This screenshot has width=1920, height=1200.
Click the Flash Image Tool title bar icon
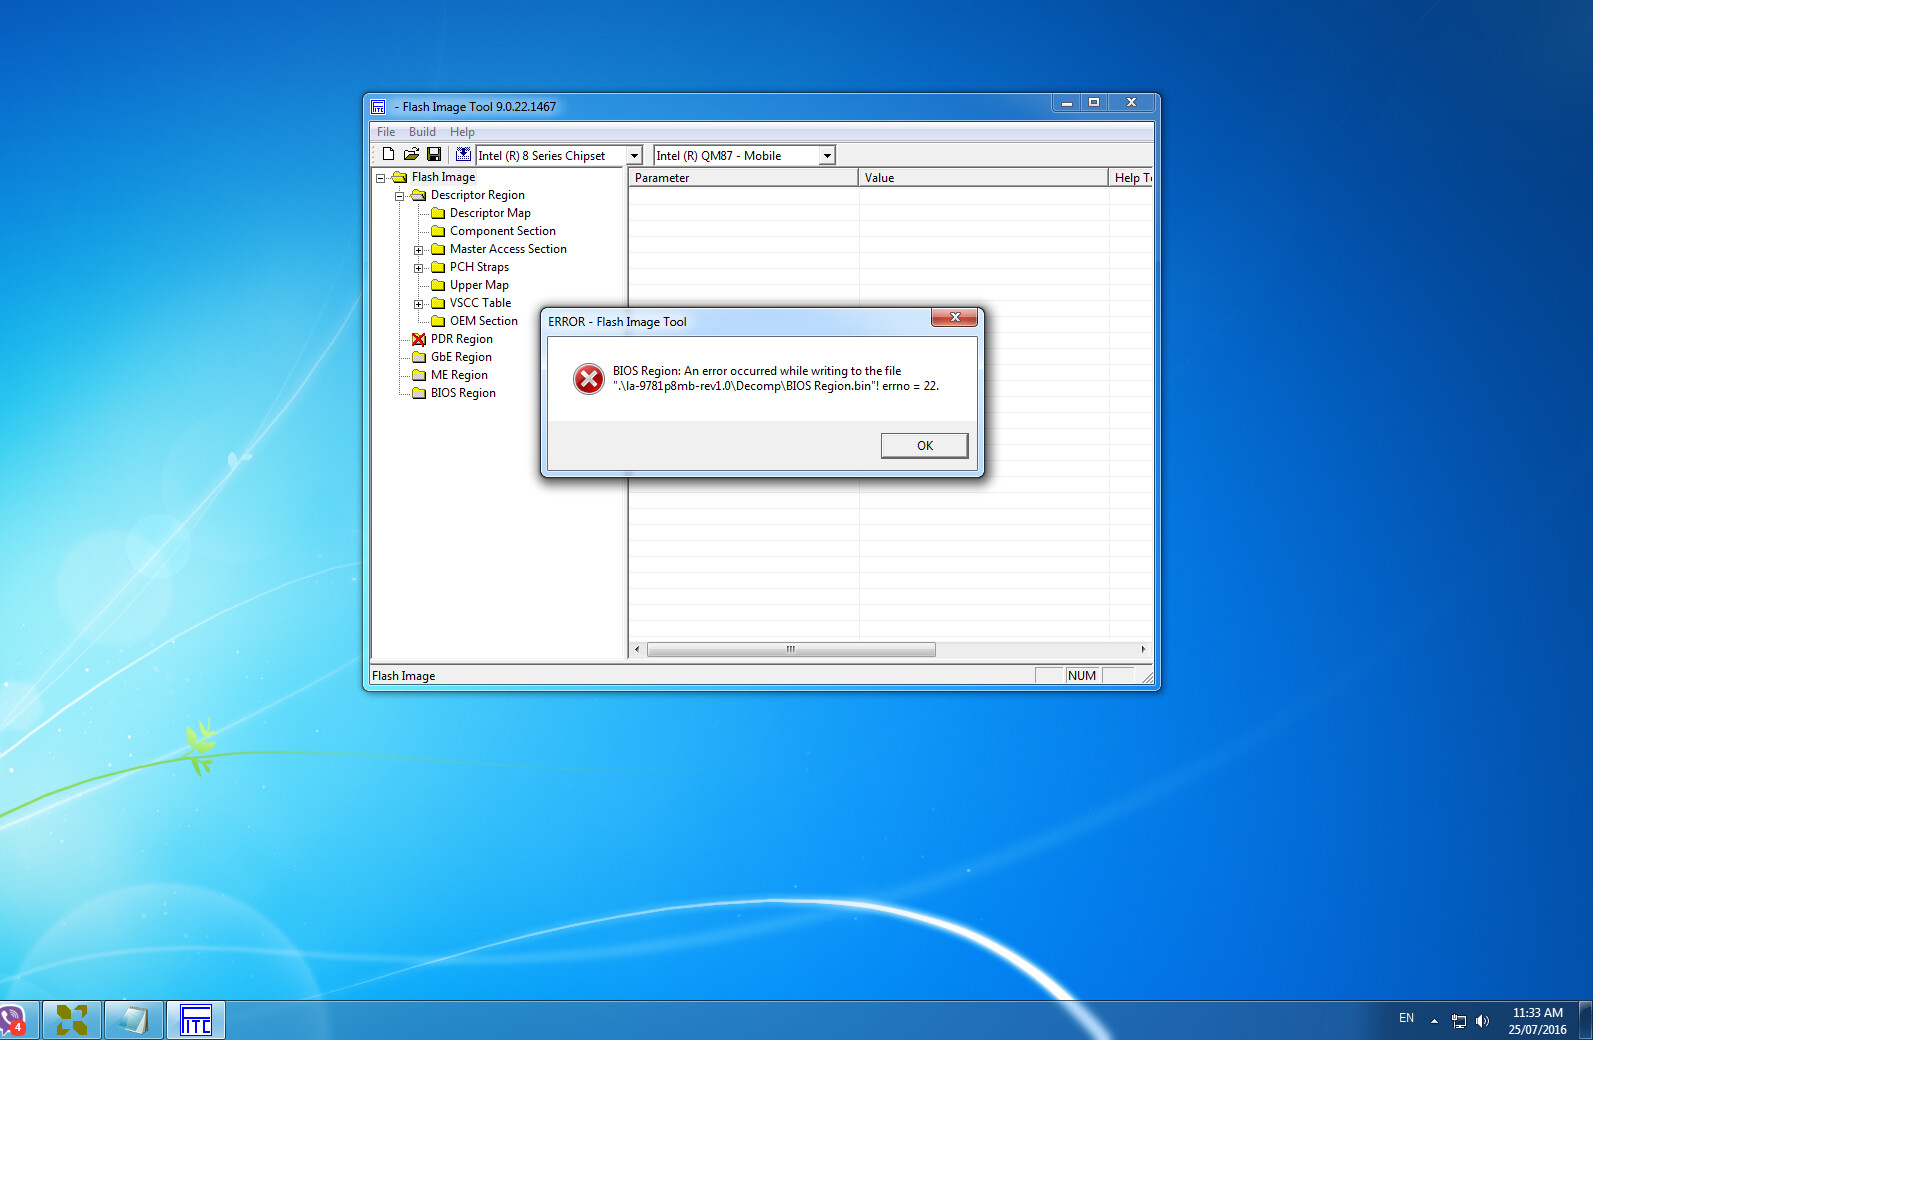coord(378,107)
